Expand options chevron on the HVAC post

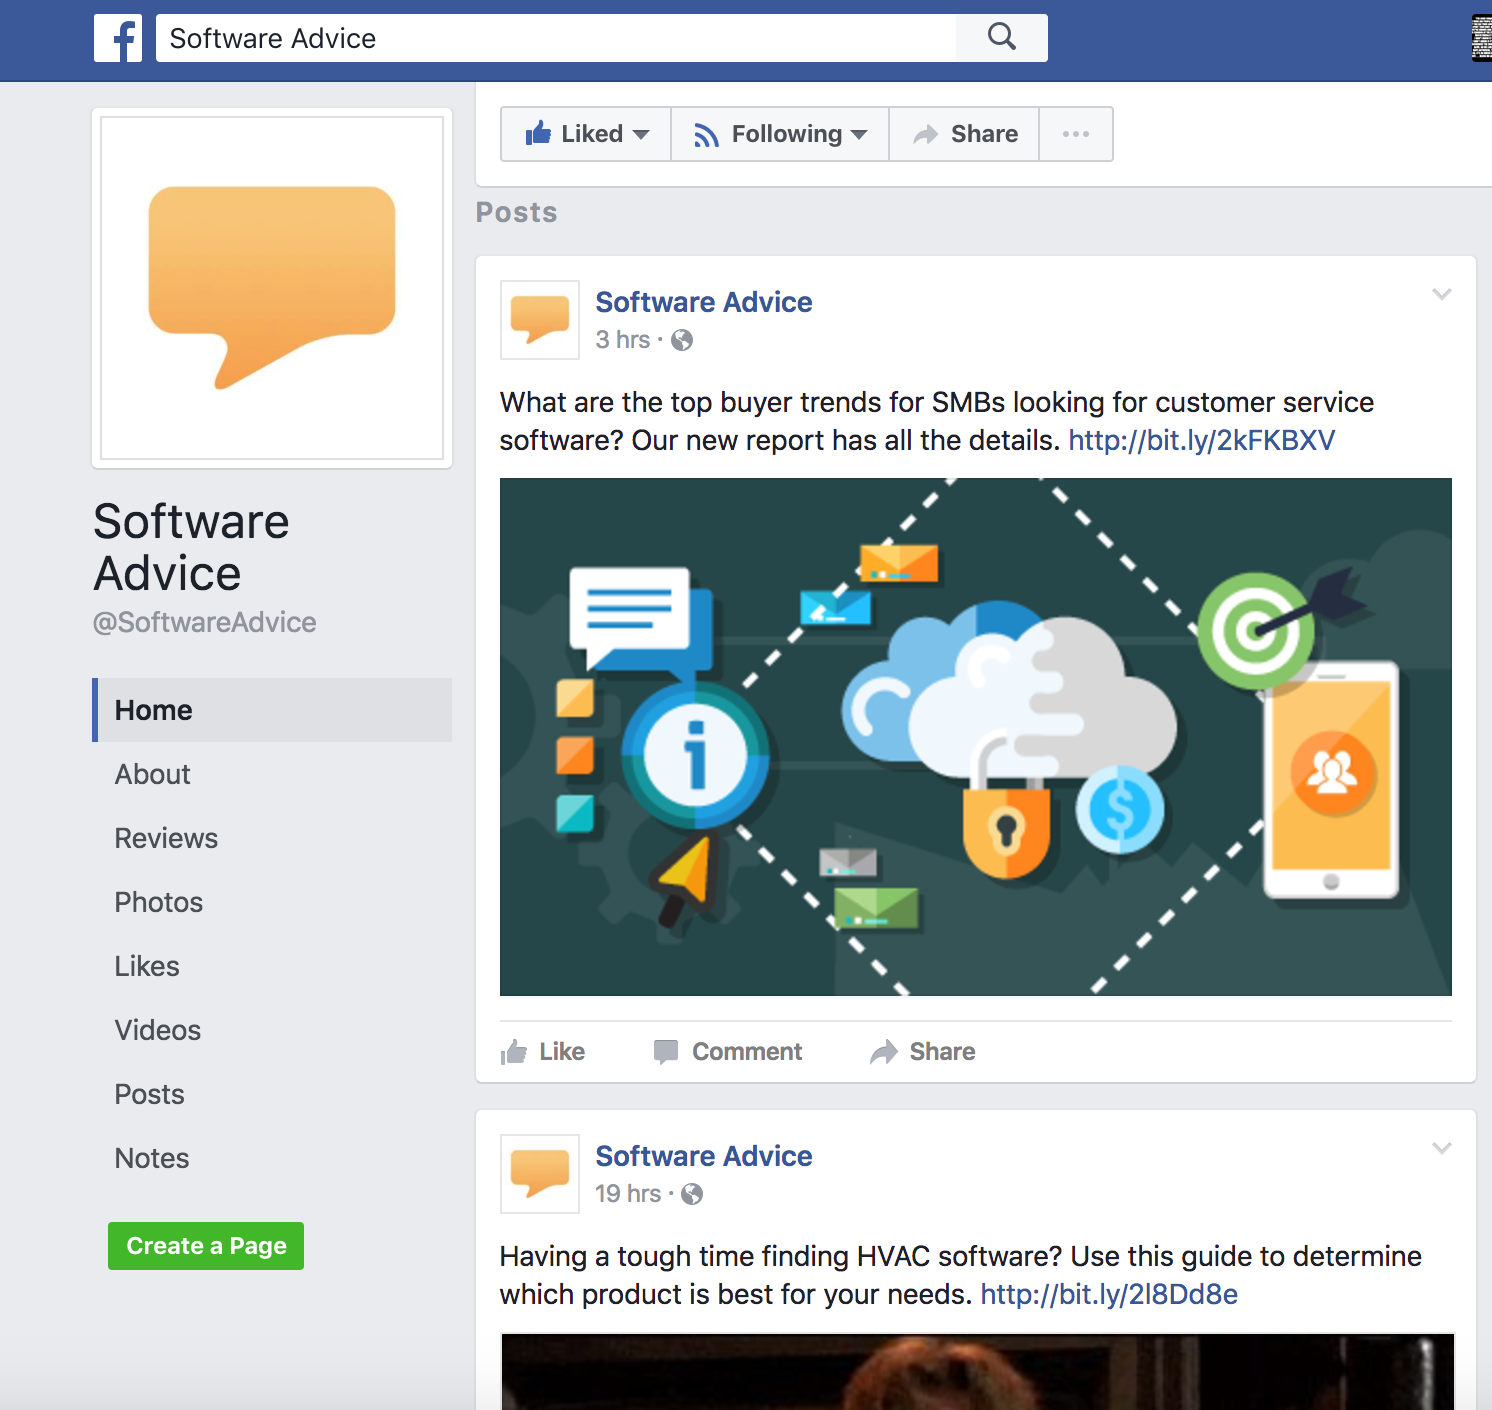tap(1441, 1148)
